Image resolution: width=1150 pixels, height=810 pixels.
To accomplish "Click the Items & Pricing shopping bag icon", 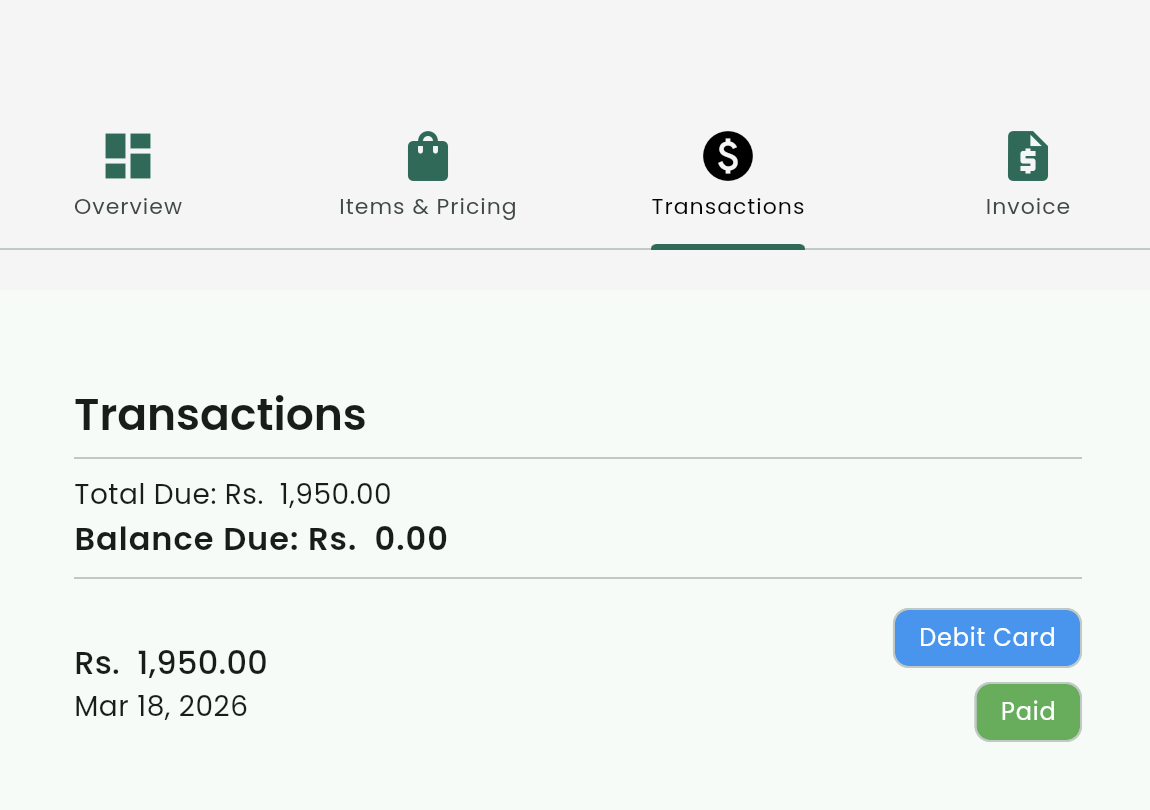I will tap(428, 157).
